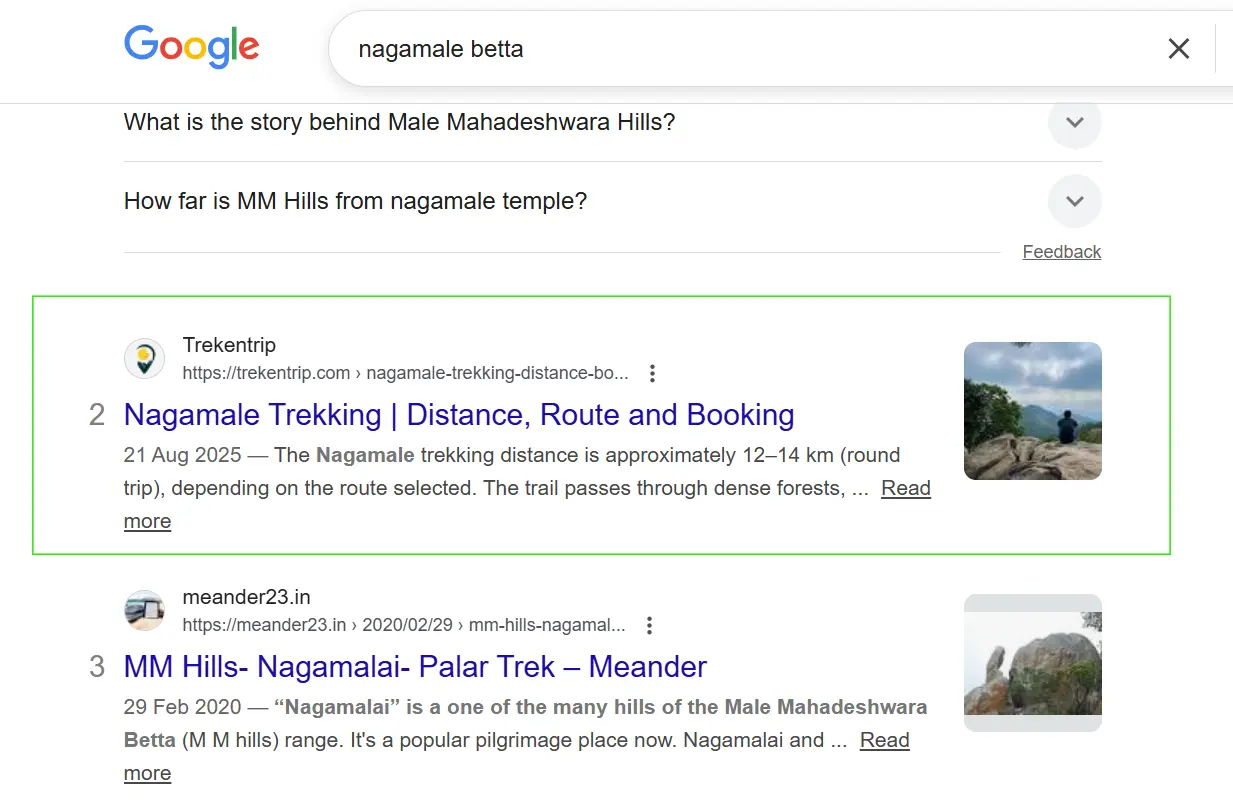Image resolution: width=1233 pixels, height=802 pixels.
Task: Open 'MM Hills- Nagamalai- Palar Trek – Meander' result
Action: coord(415,666)
